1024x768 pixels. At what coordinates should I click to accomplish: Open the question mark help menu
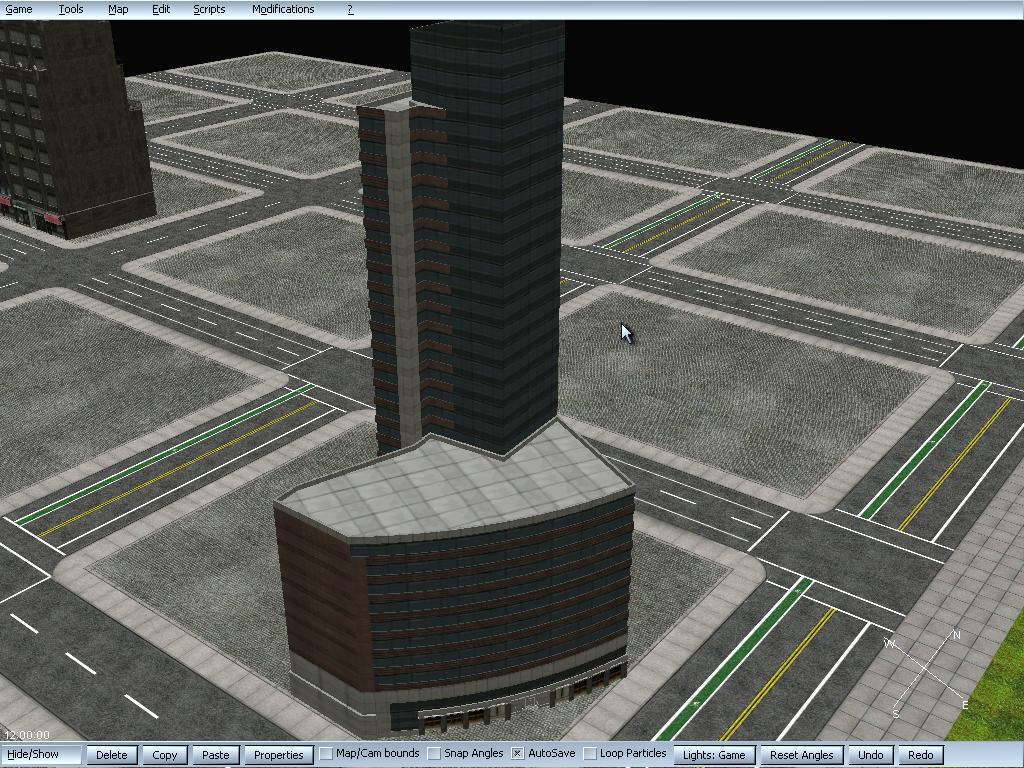(x=350, y=9)
